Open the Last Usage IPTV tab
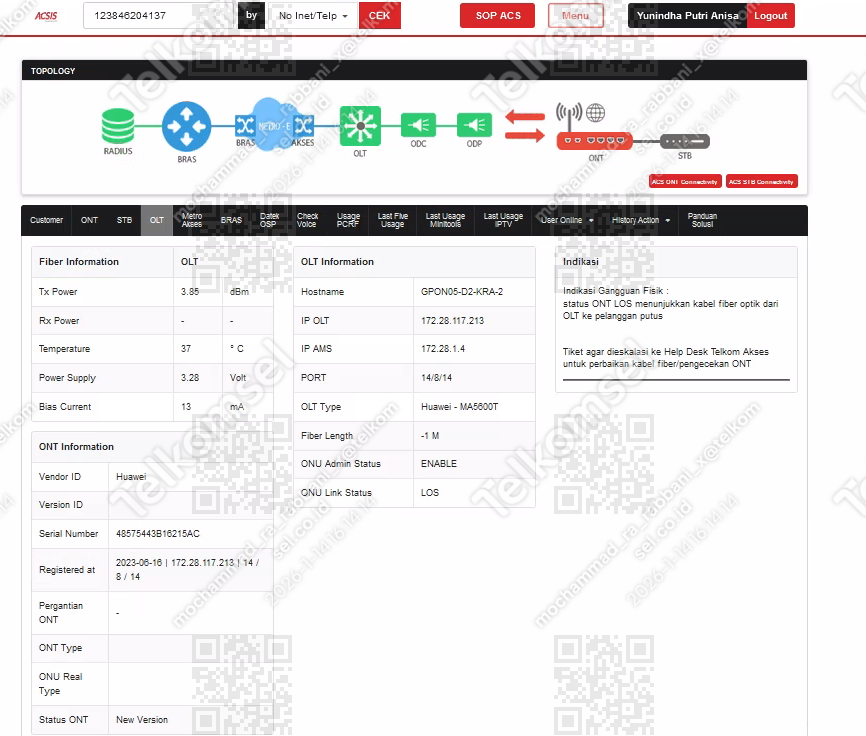This screenshot has height=736, width=866. pos(503,220)
